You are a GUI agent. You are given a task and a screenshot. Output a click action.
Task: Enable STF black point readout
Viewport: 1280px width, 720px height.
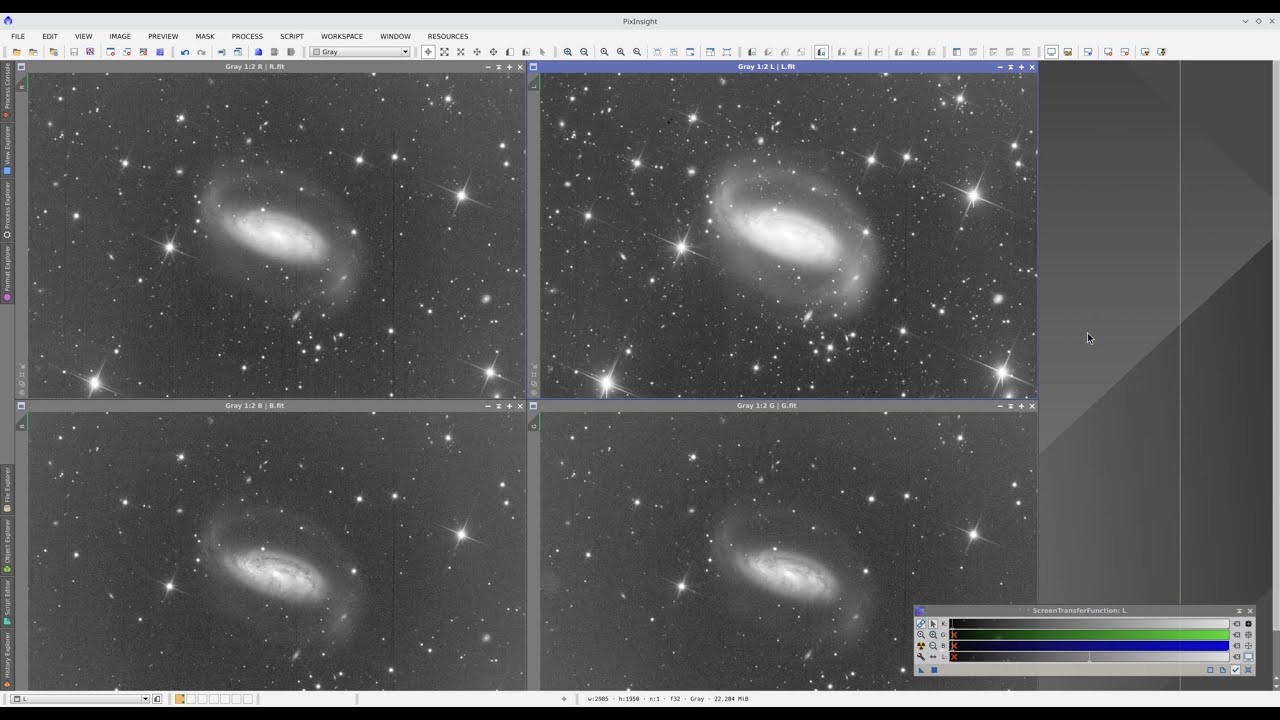(x=1248, y=623)
